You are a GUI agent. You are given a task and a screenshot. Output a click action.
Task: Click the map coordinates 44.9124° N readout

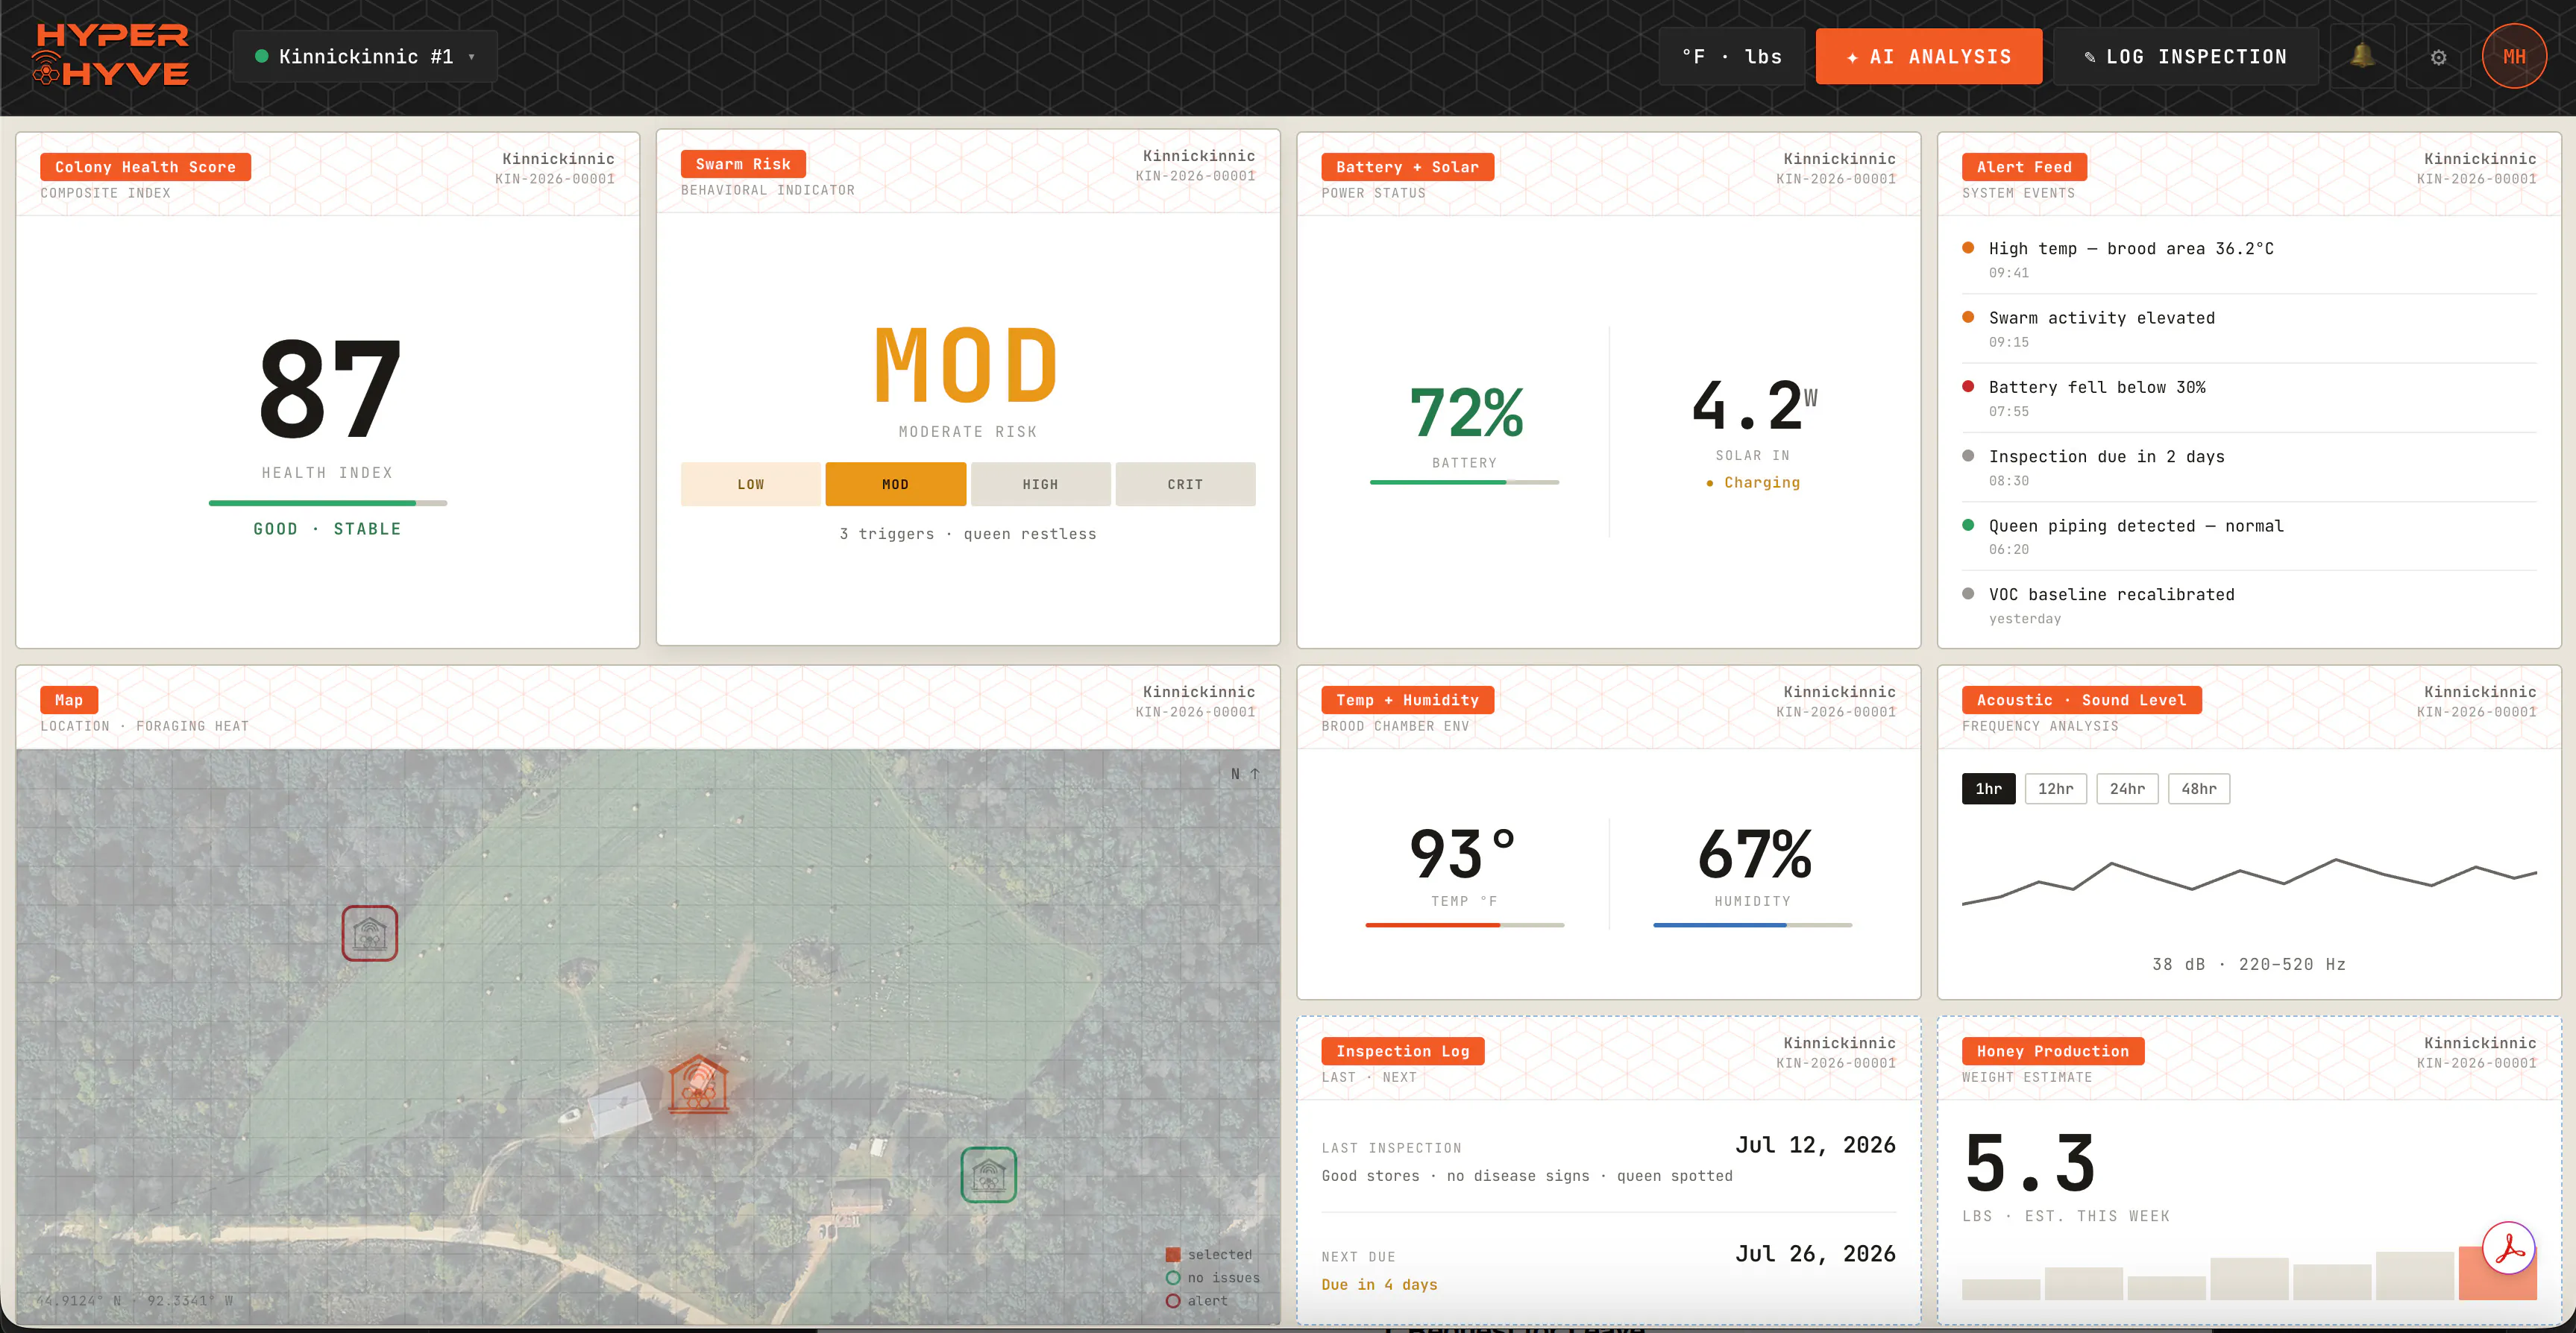click(x=135, y=1301)
